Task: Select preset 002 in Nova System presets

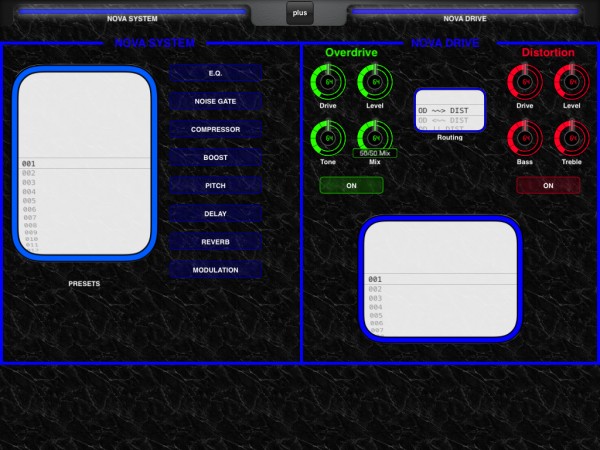Action: pos(84,173)
